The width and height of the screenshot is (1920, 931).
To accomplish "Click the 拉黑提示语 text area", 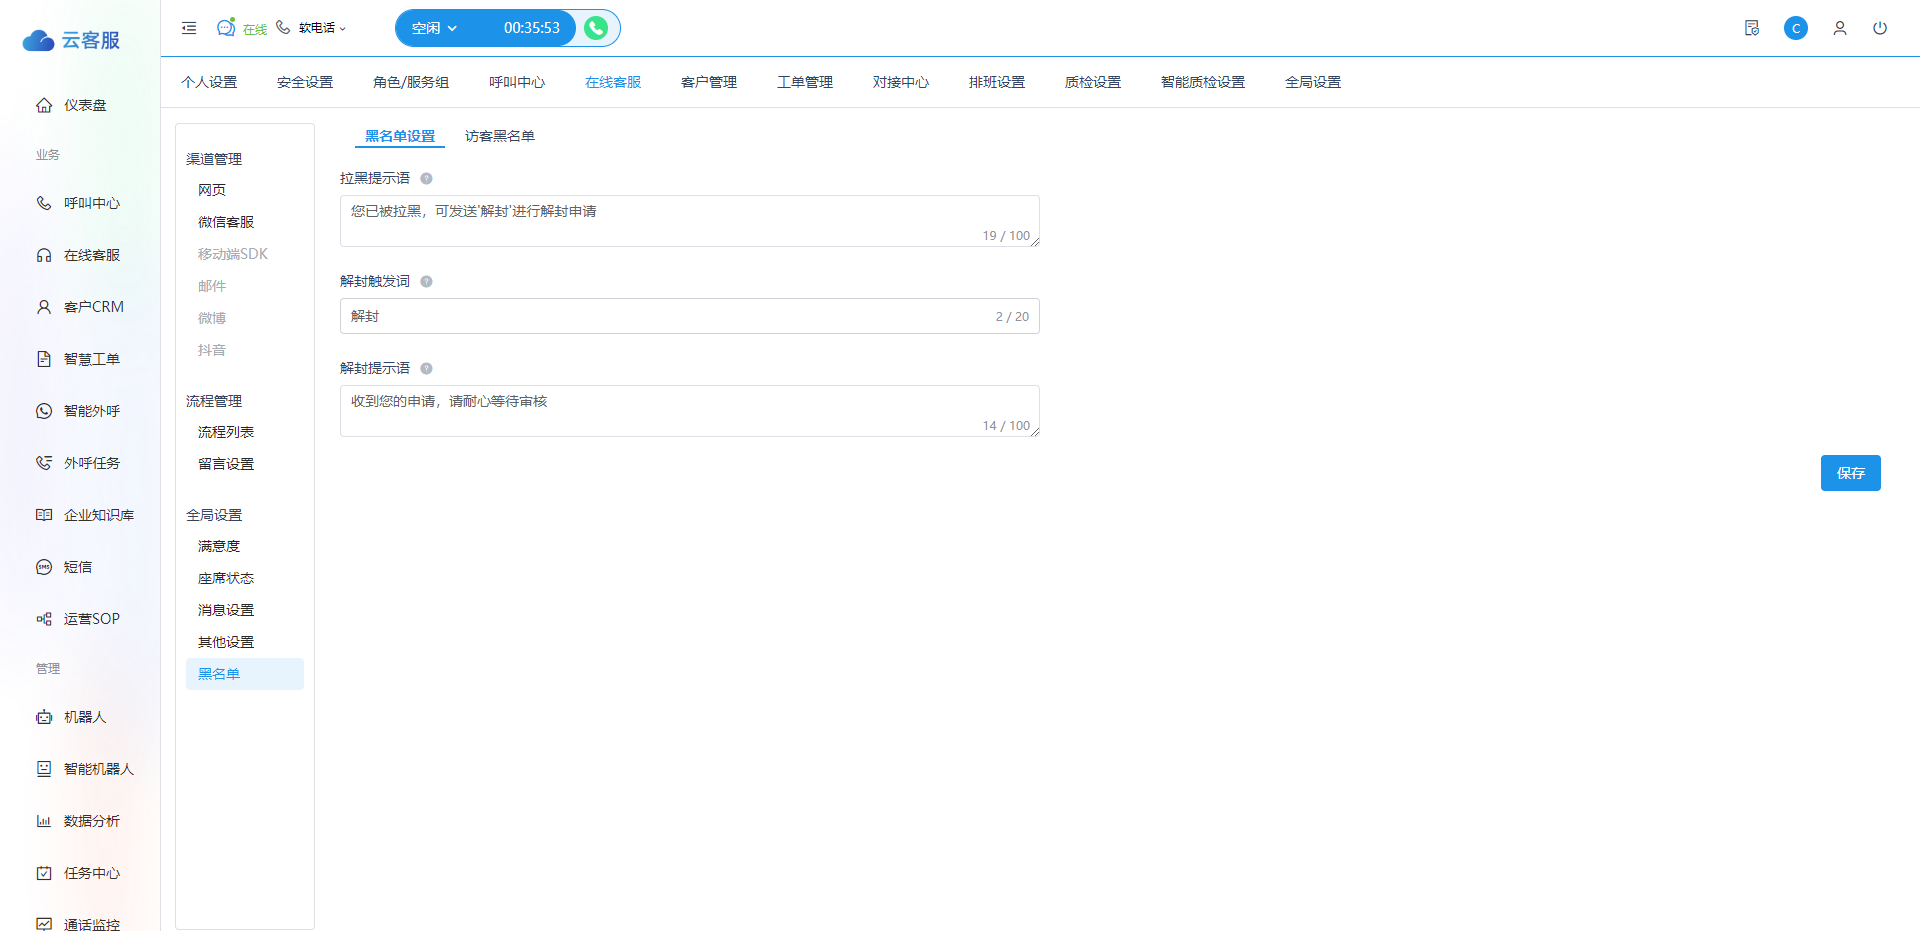I will [690, 221].
